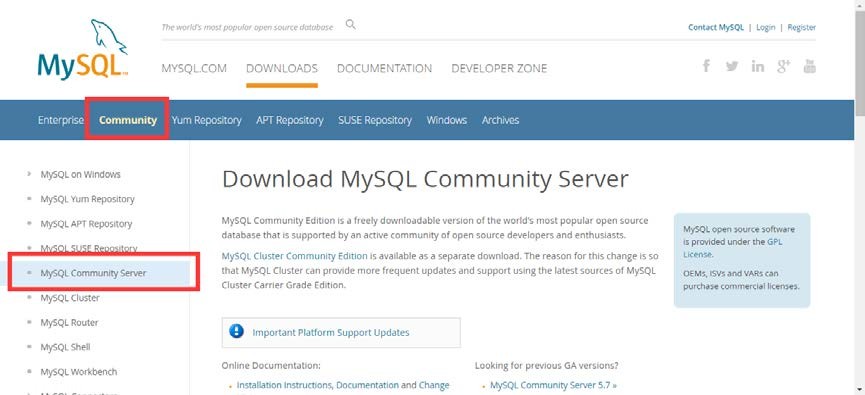Open the DEVELOPER ZONE tab

point(499,68)
